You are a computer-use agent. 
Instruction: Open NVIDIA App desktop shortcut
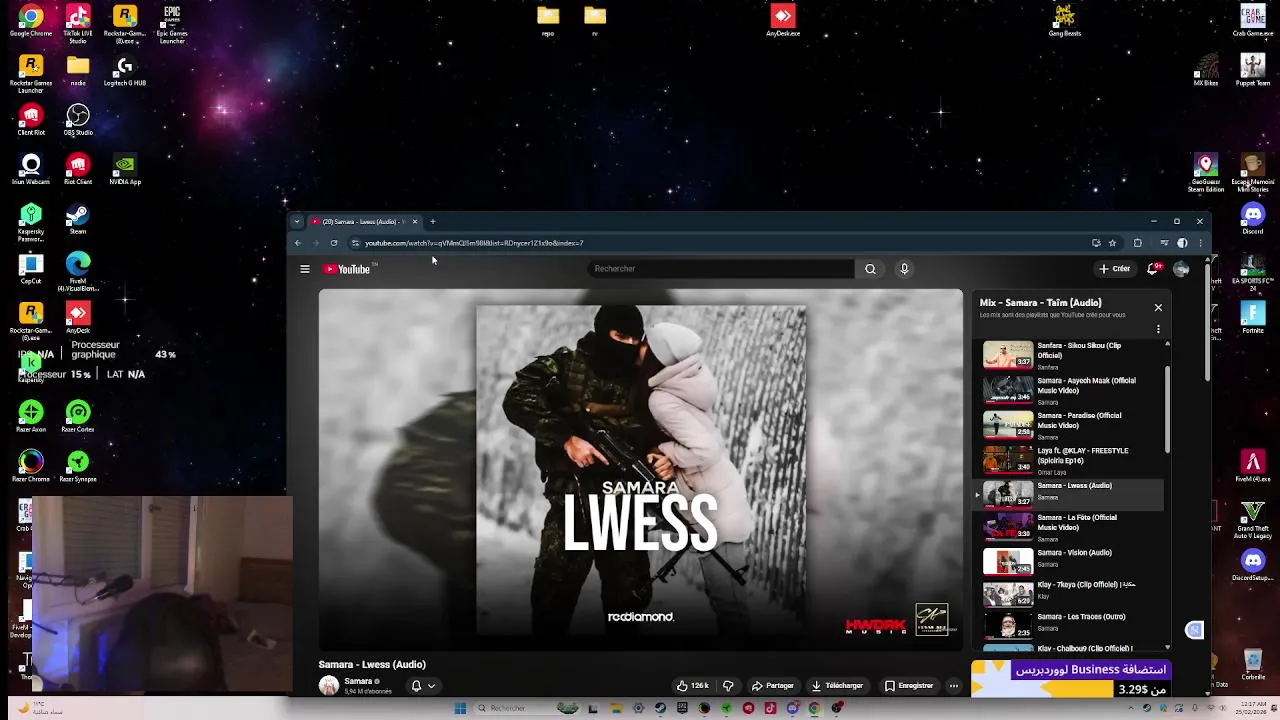[125, 169]
